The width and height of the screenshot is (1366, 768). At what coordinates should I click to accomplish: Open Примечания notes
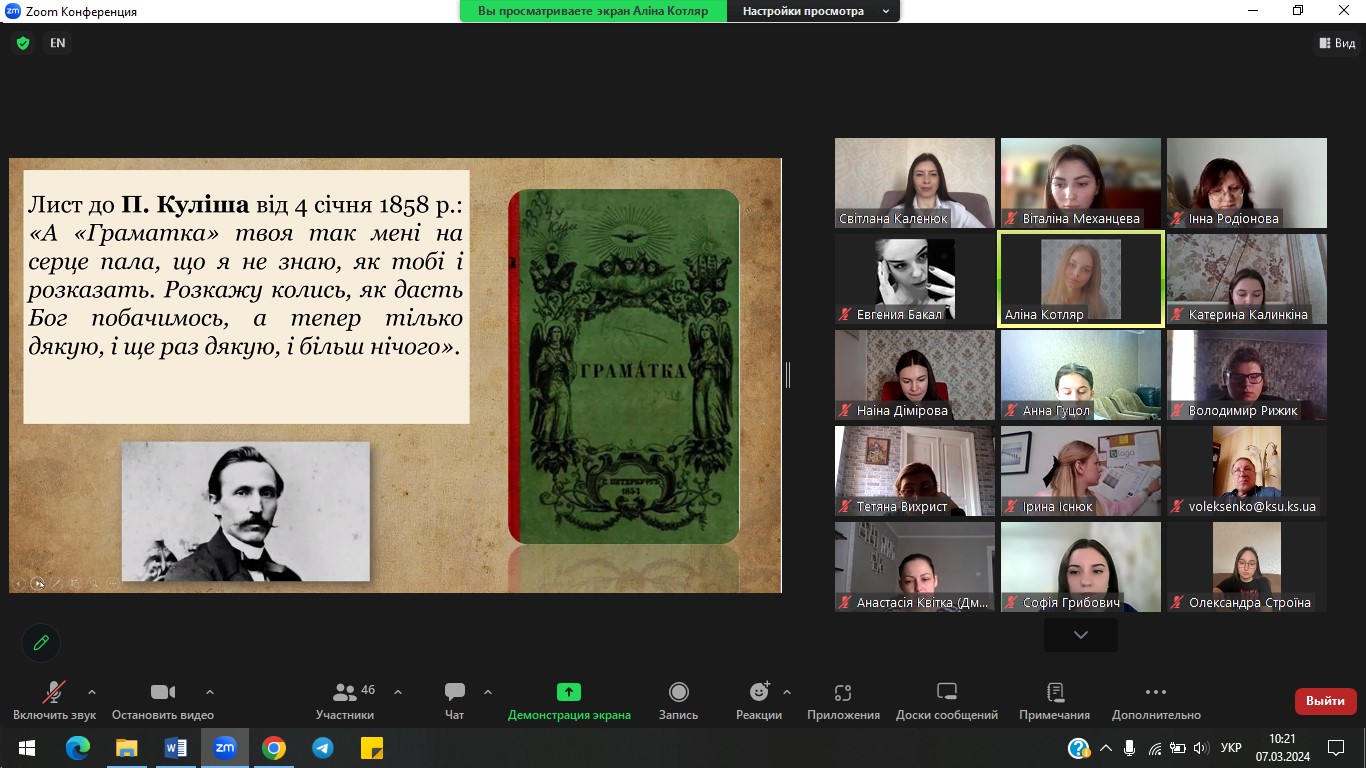click(1054, 701)
